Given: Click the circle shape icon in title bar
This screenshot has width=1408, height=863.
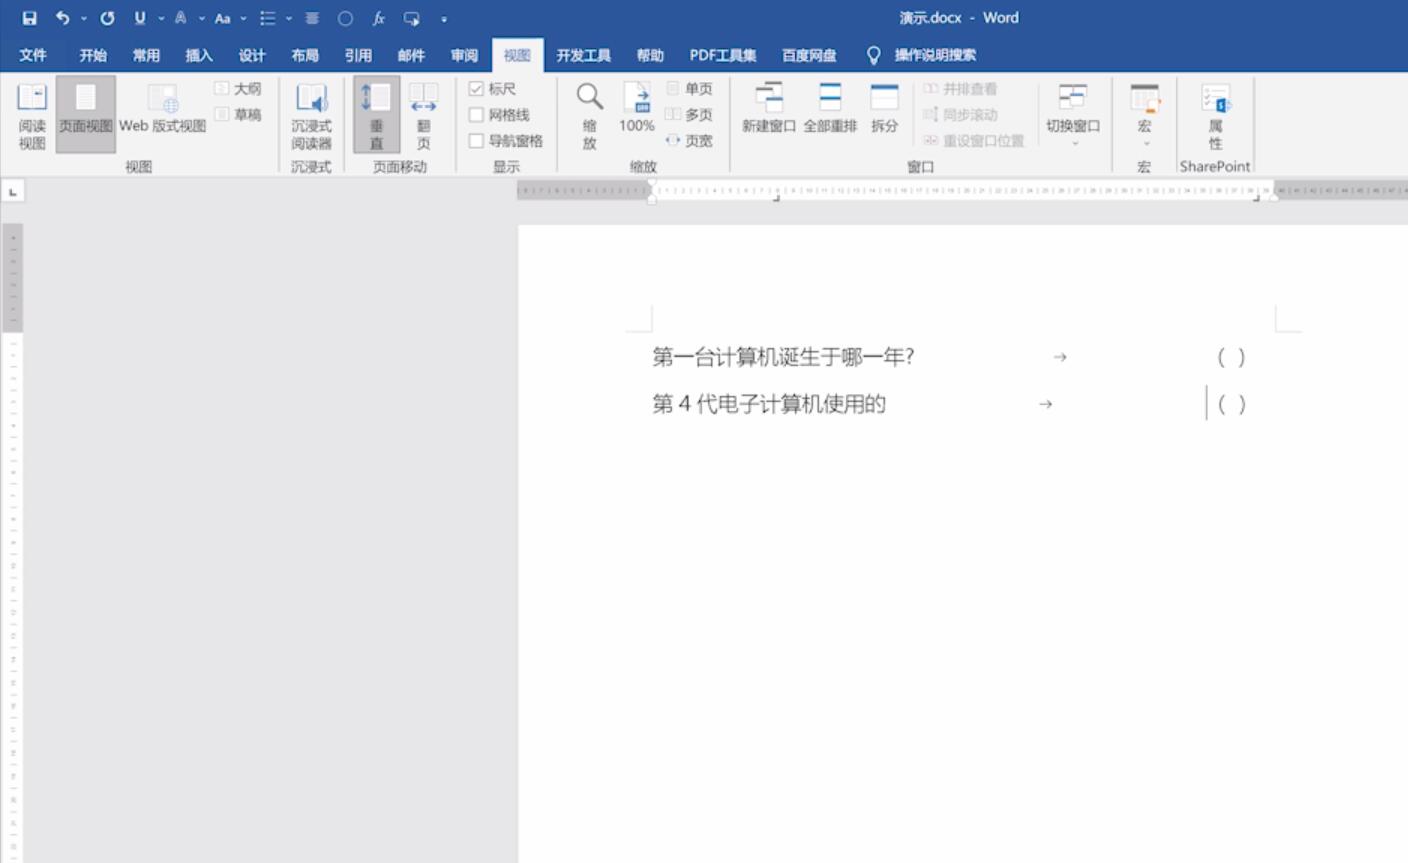Looking at the screenshot, I should coord(345,18).
